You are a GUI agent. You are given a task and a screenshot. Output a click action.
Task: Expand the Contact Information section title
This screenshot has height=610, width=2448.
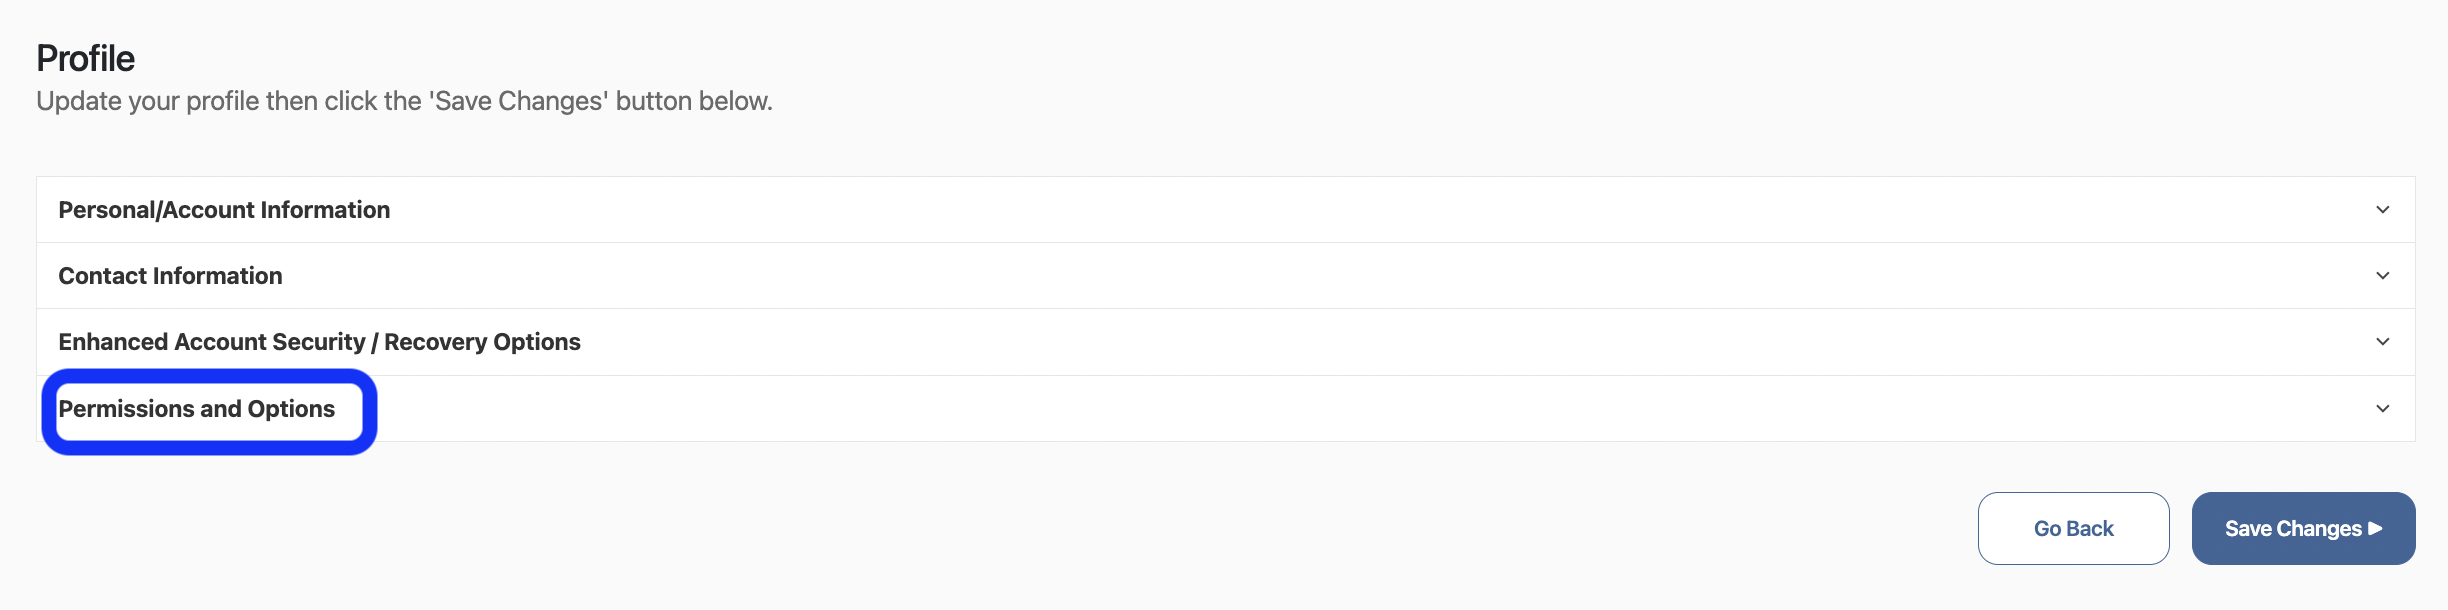click(x=170, y=276)
